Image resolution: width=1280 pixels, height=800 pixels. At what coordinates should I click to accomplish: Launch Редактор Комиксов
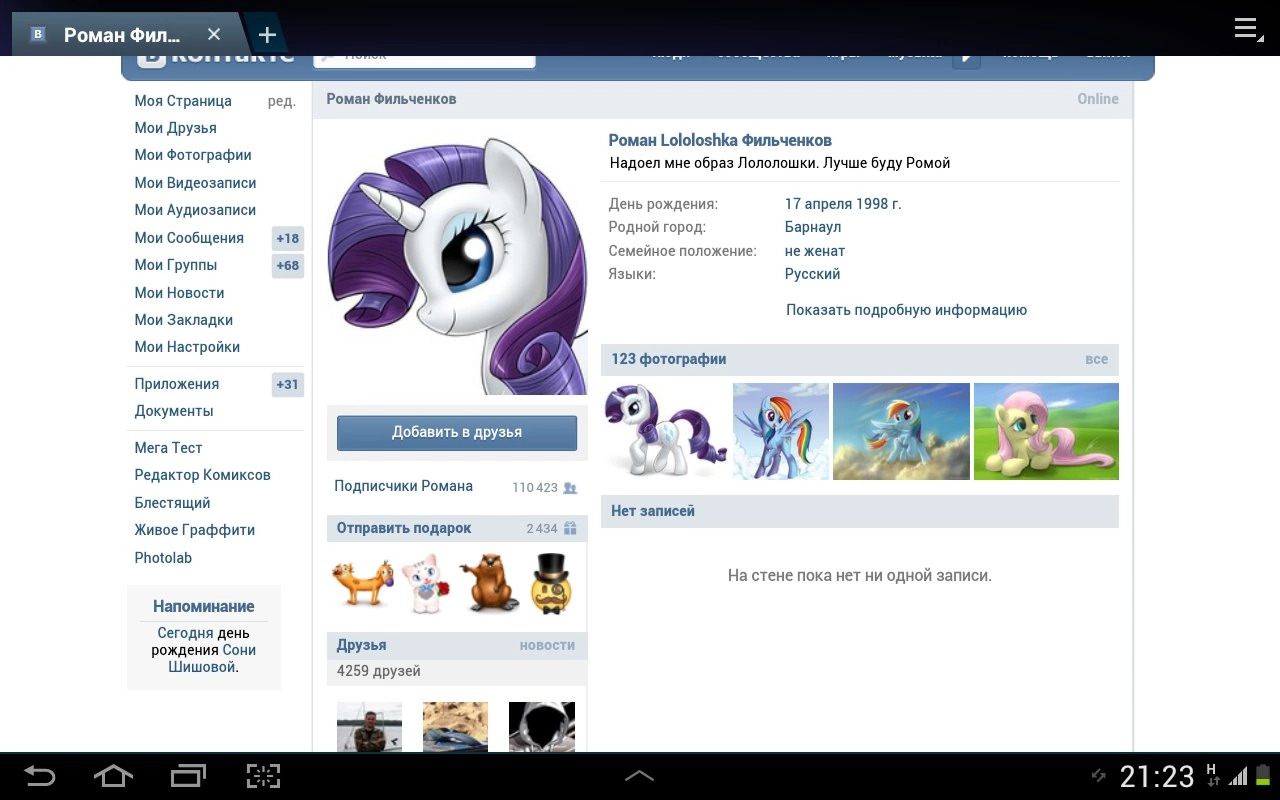pos(203,475)
